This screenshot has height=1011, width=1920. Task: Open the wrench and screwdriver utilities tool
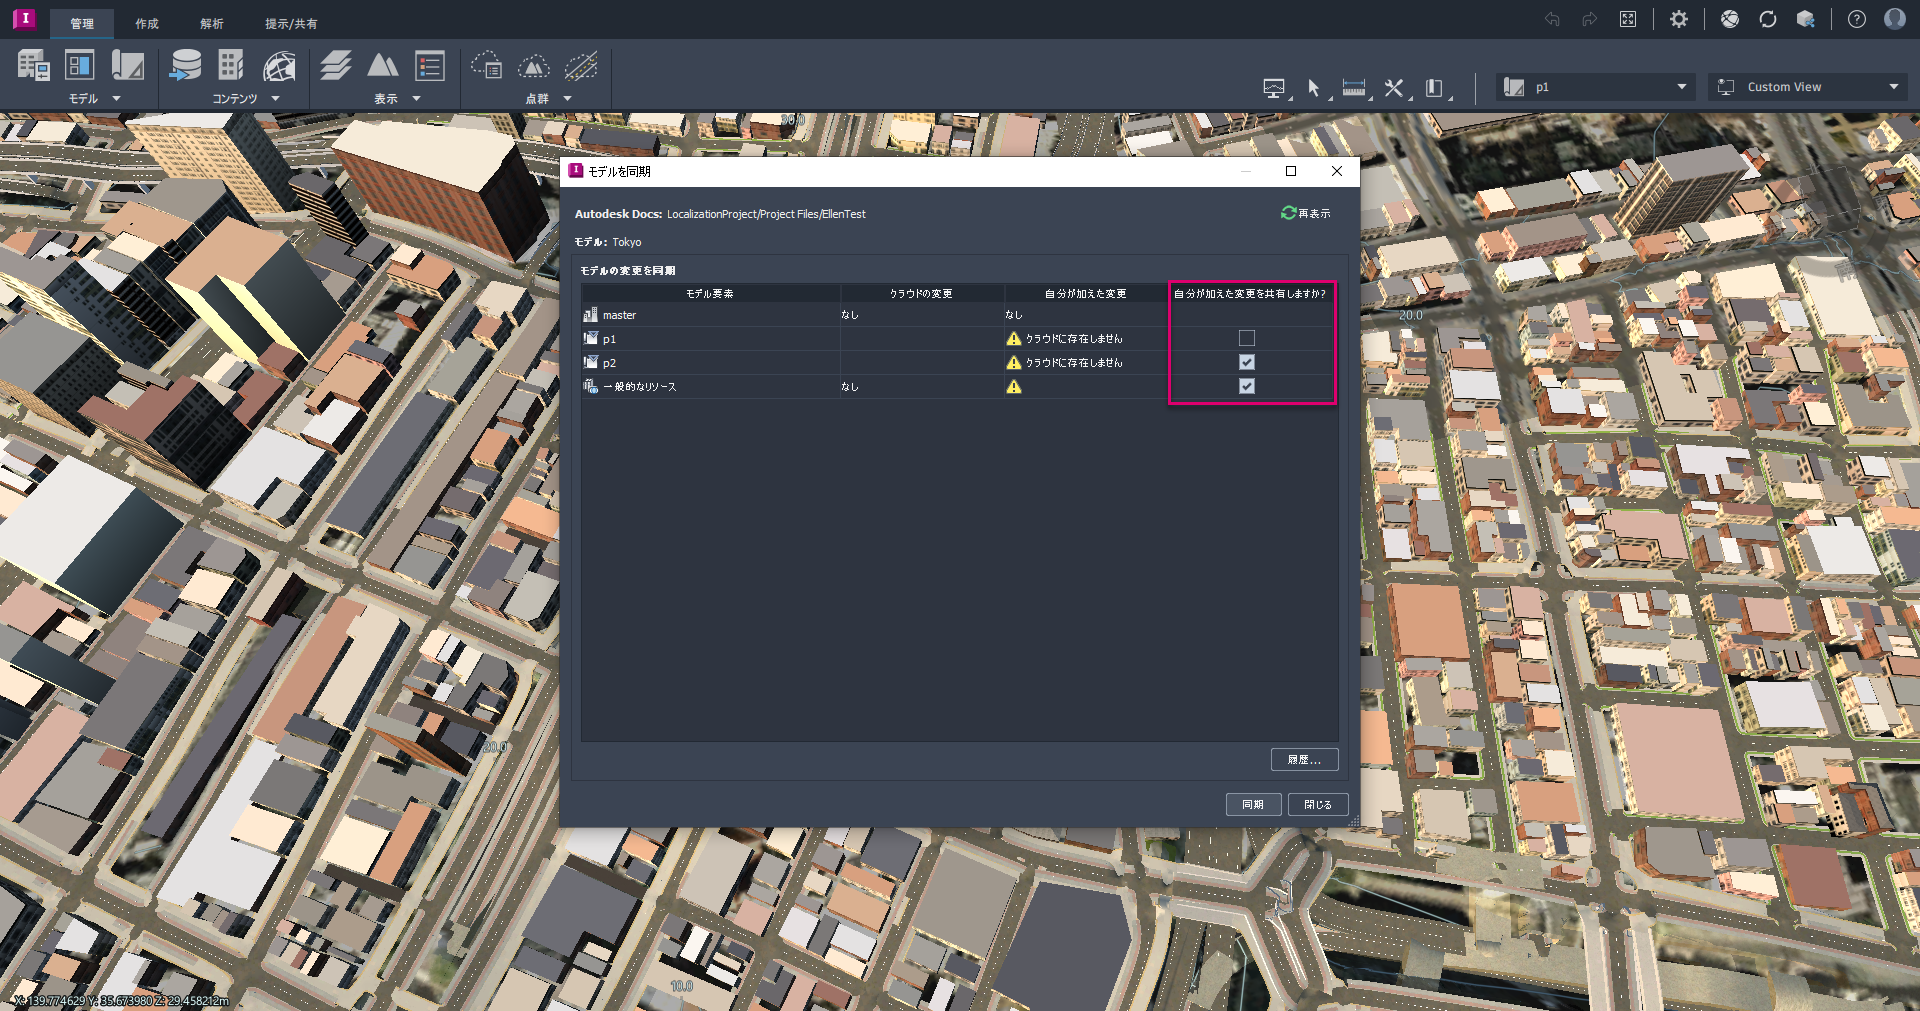[1394, 88]
